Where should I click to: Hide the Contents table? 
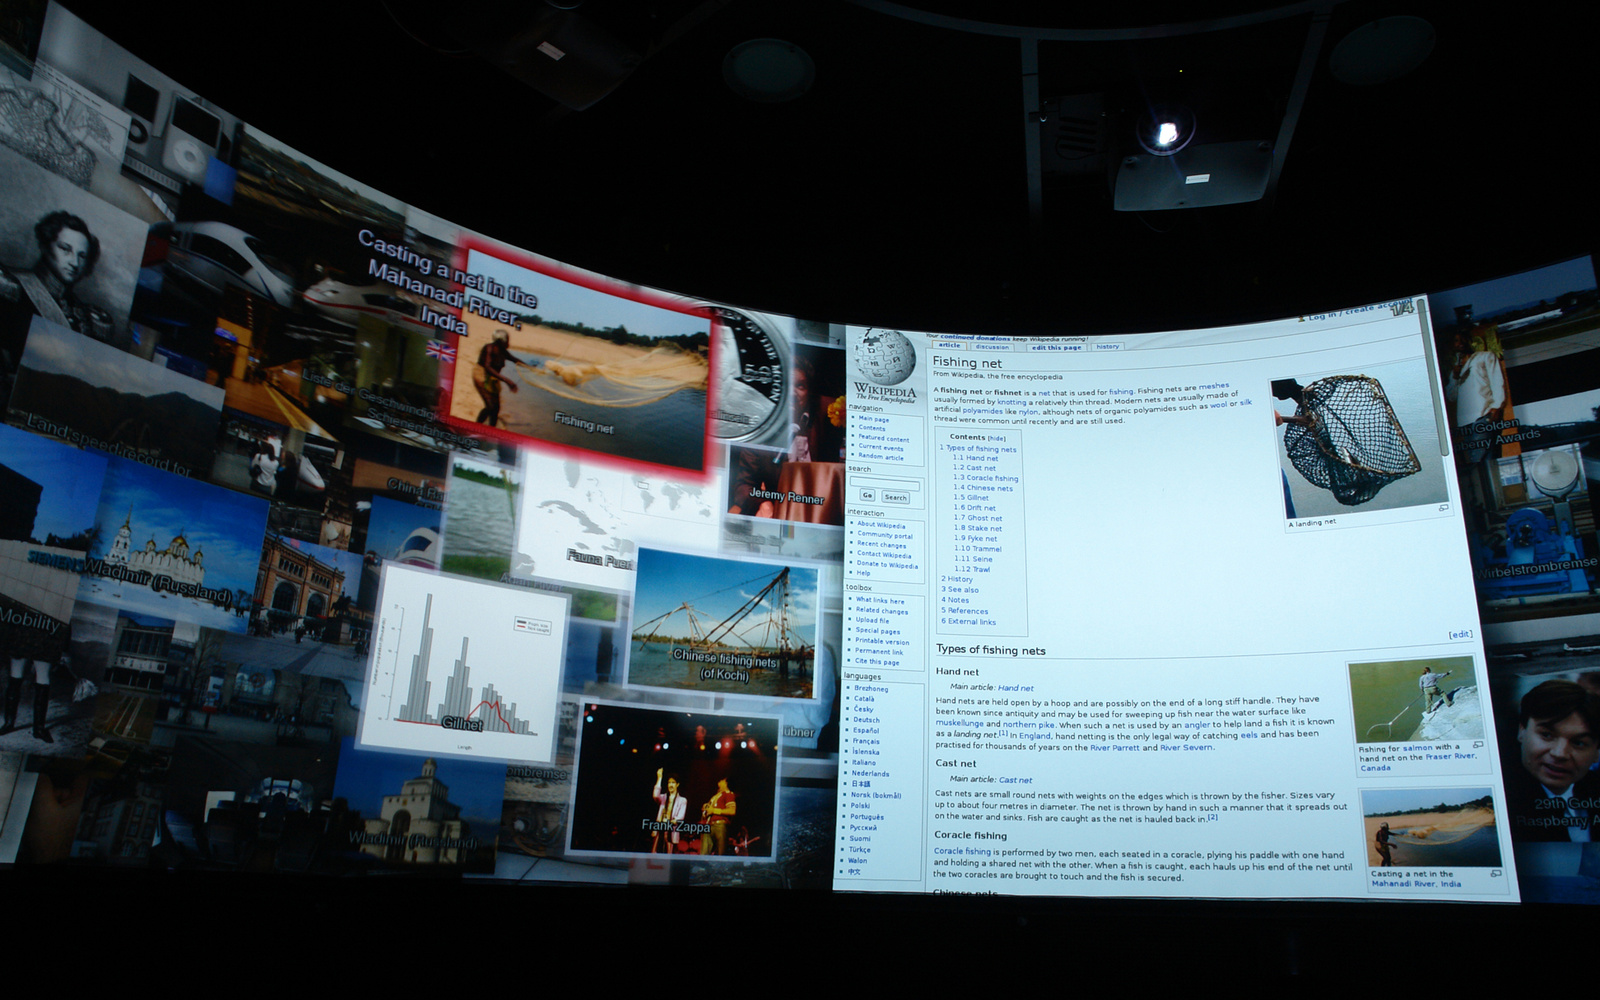(997, 438)
